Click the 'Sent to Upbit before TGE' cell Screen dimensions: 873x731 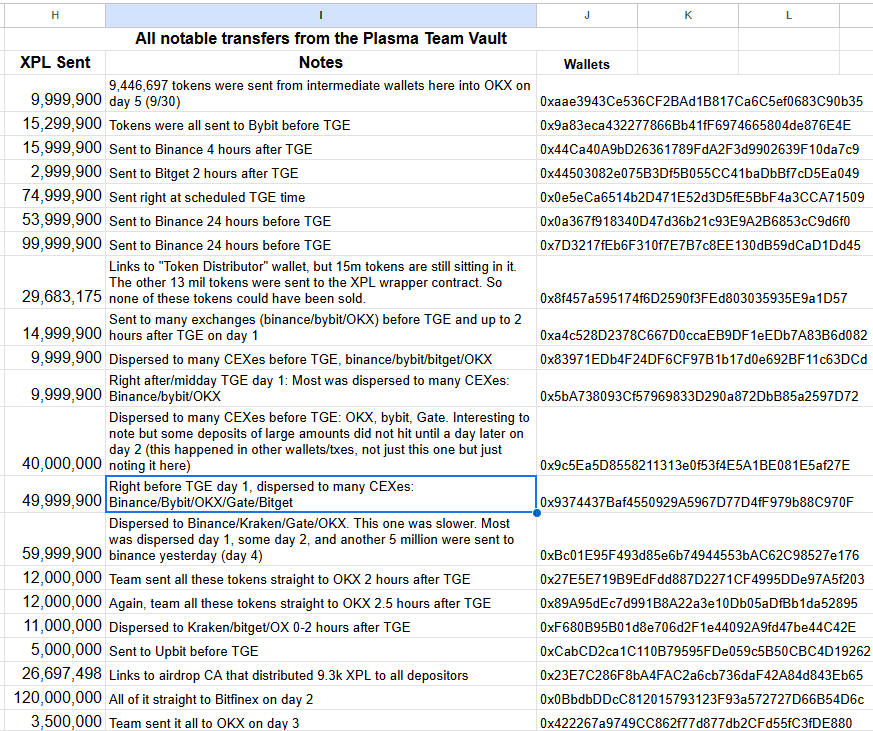tap(321, 650)
